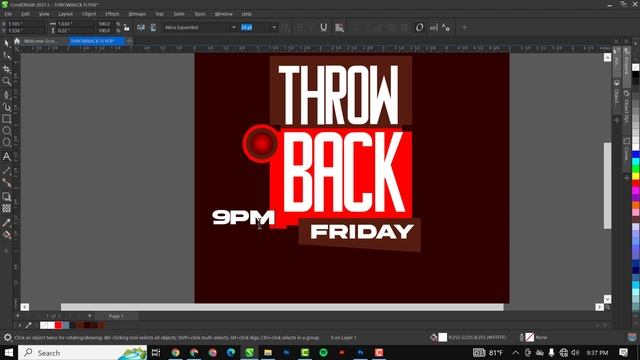Image resolution: width=640 pixels, height=360 pixels.
Task: Select the Zoom magnifier tool
Action: (x=7, y=81)
